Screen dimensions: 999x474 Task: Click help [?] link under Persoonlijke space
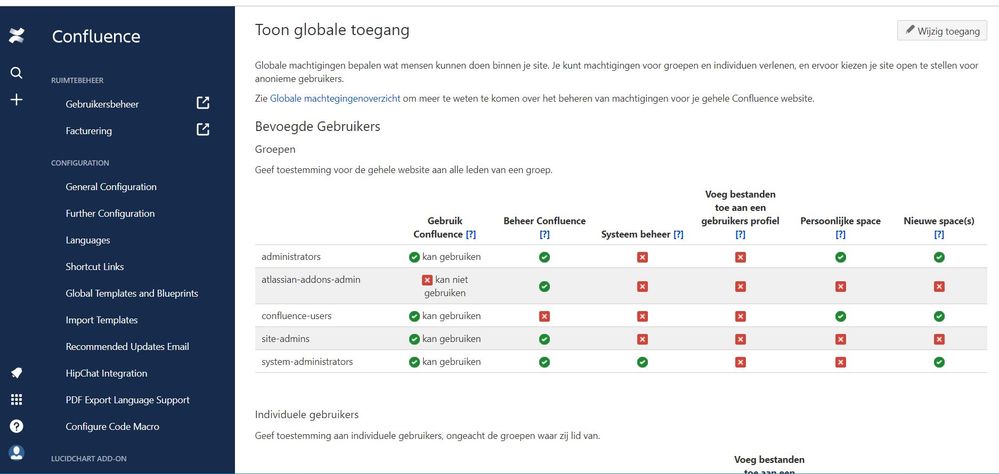pos(840,234)
